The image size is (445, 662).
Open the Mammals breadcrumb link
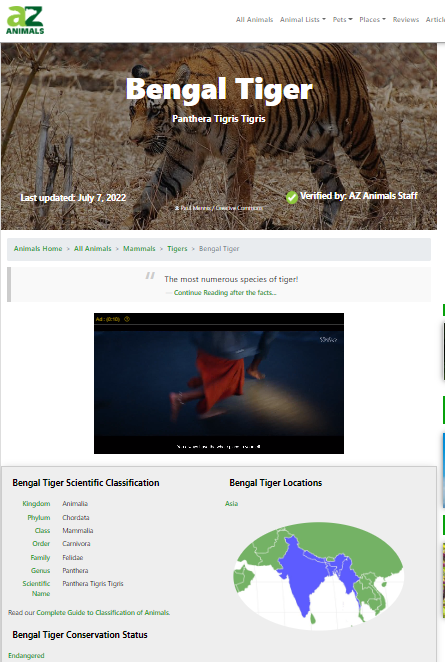(139, 249)
